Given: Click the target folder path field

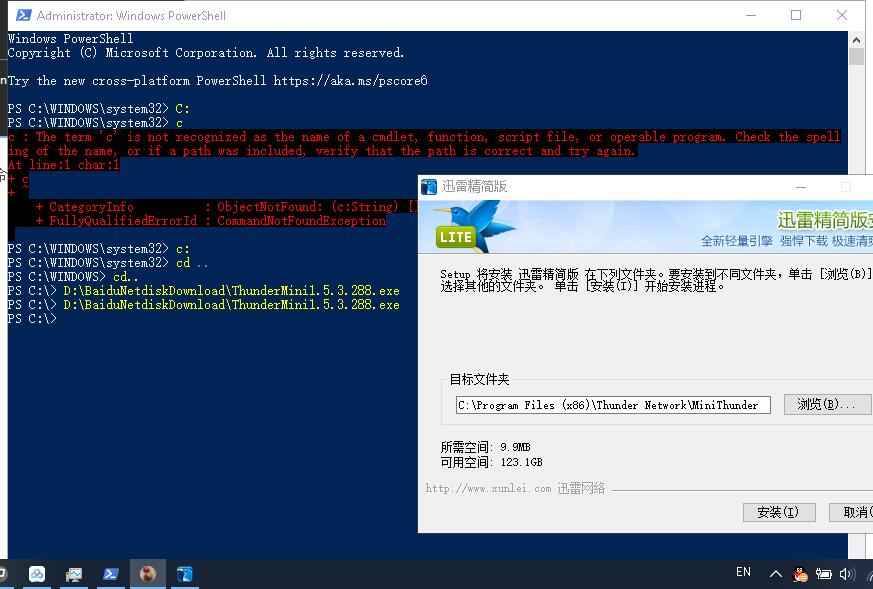Looking at the screenshot, I should coord(612,404).
